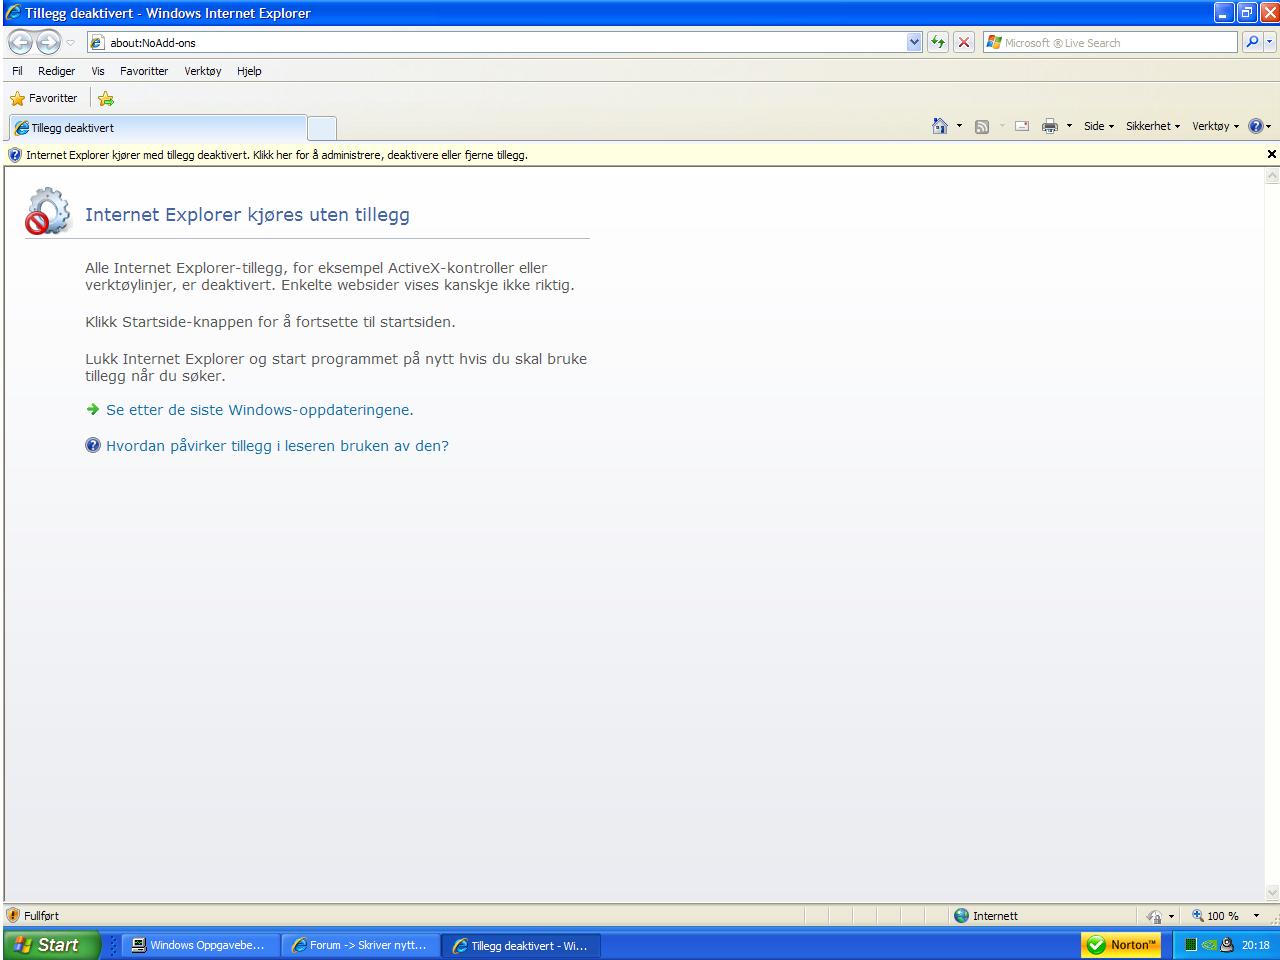Click the blue help question mark icon
Screen dimensions: 1280x960
click(x=1256, y=126)
